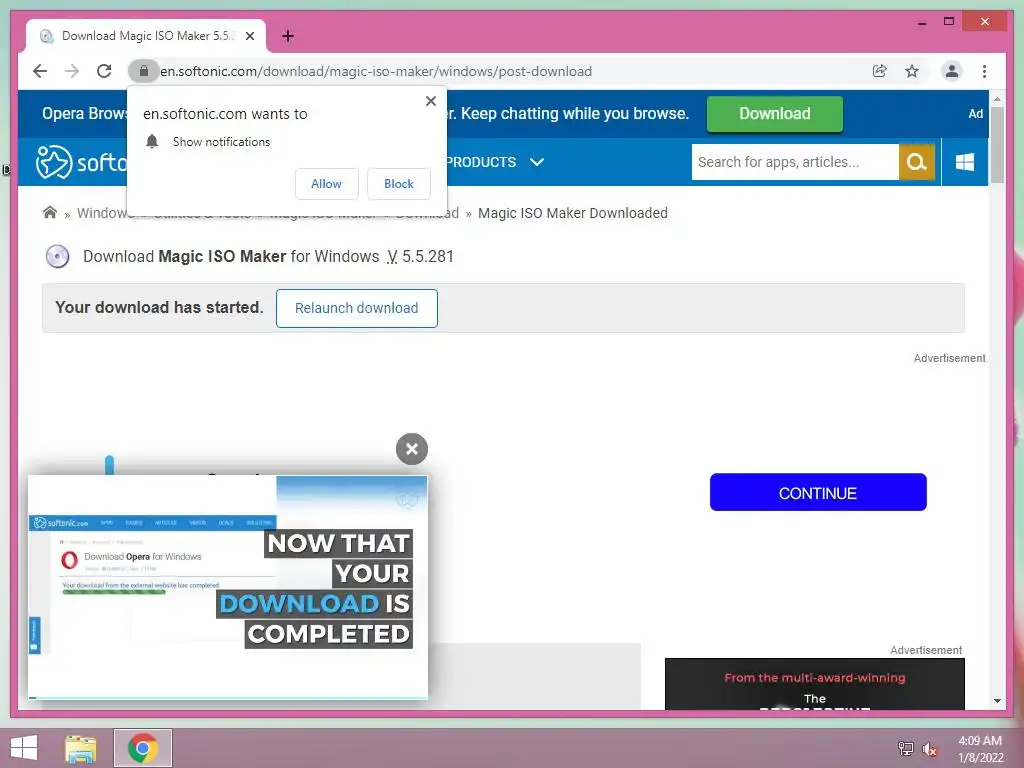The image size is (1024, 768).
Task: Reload the page with the refresh icon
Action: 104,71
